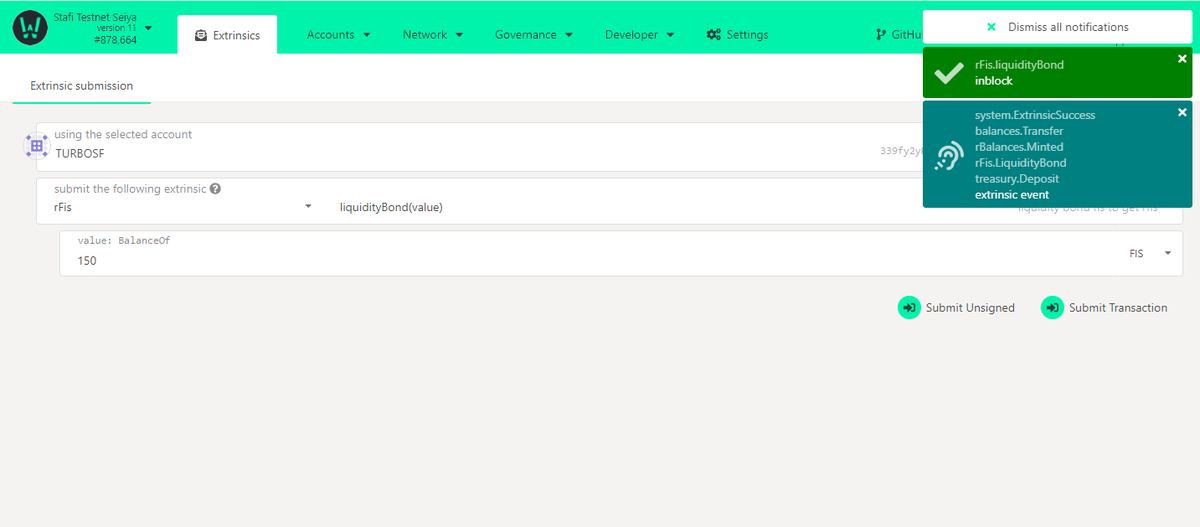Click the GitHub branch icon
Screen dimensions: 1200x527
pyautogui.click(x=880, y=35)
